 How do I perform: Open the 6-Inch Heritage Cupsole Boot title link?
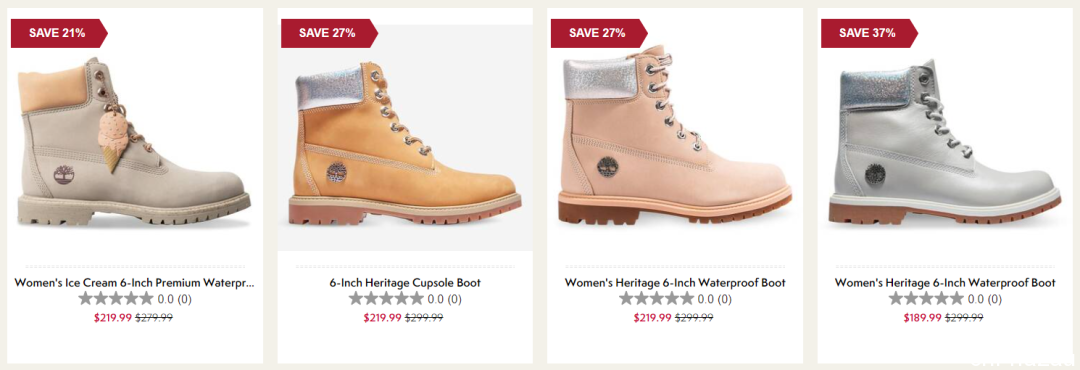coord(405,282)
